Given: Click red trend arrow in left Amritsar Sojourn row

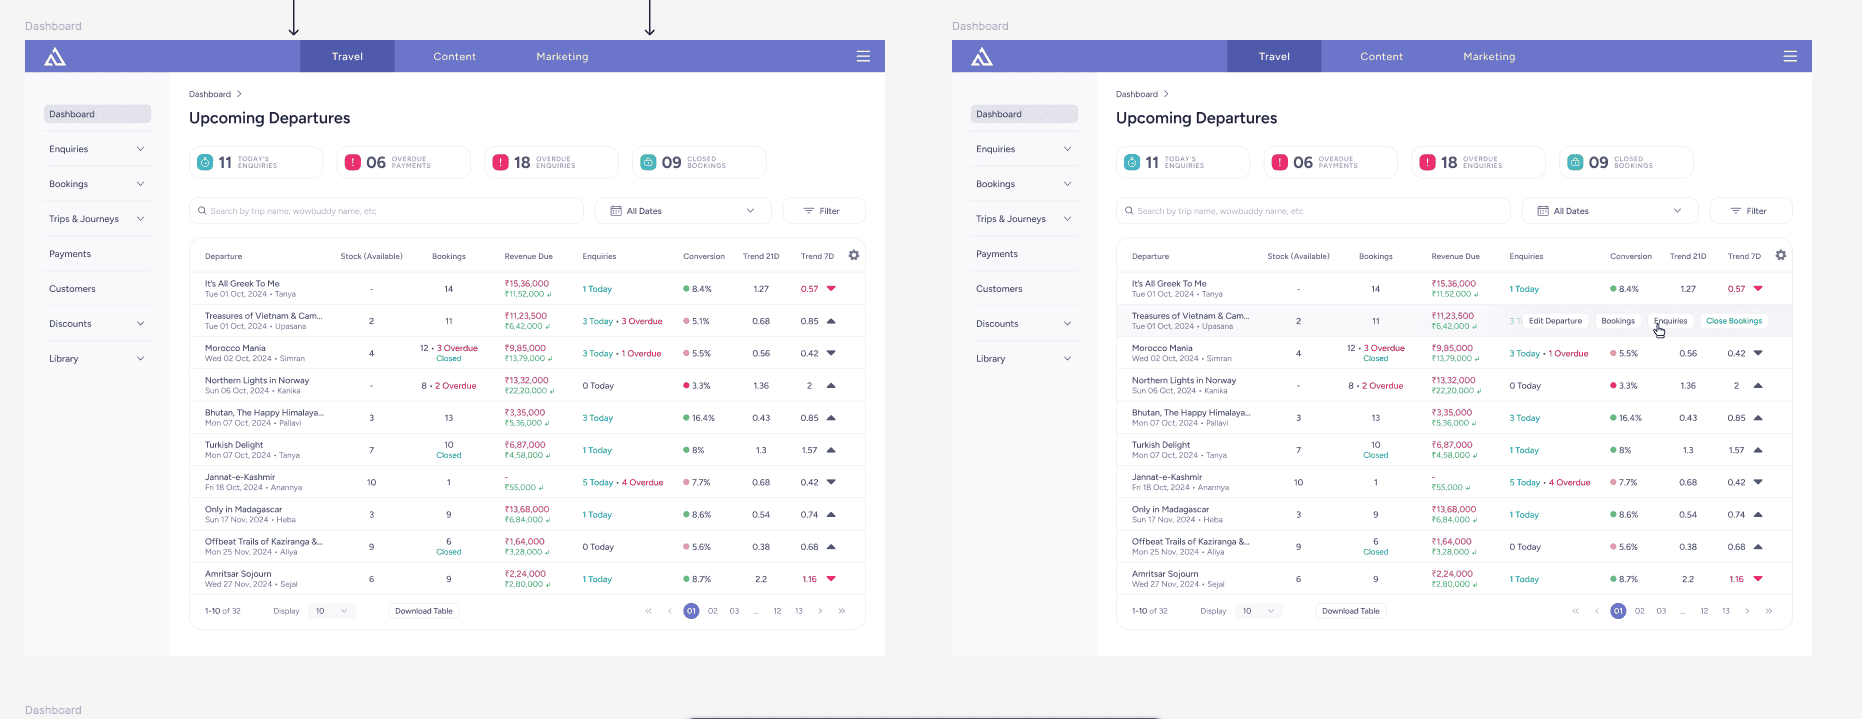Looking at the screenshot, I should pyautogui.click(x=831, y=579).
